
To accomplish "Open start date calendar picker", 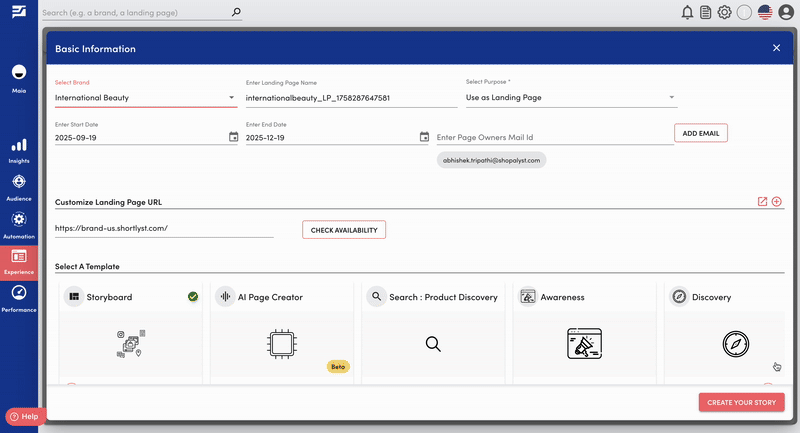I will coord(233,137).
